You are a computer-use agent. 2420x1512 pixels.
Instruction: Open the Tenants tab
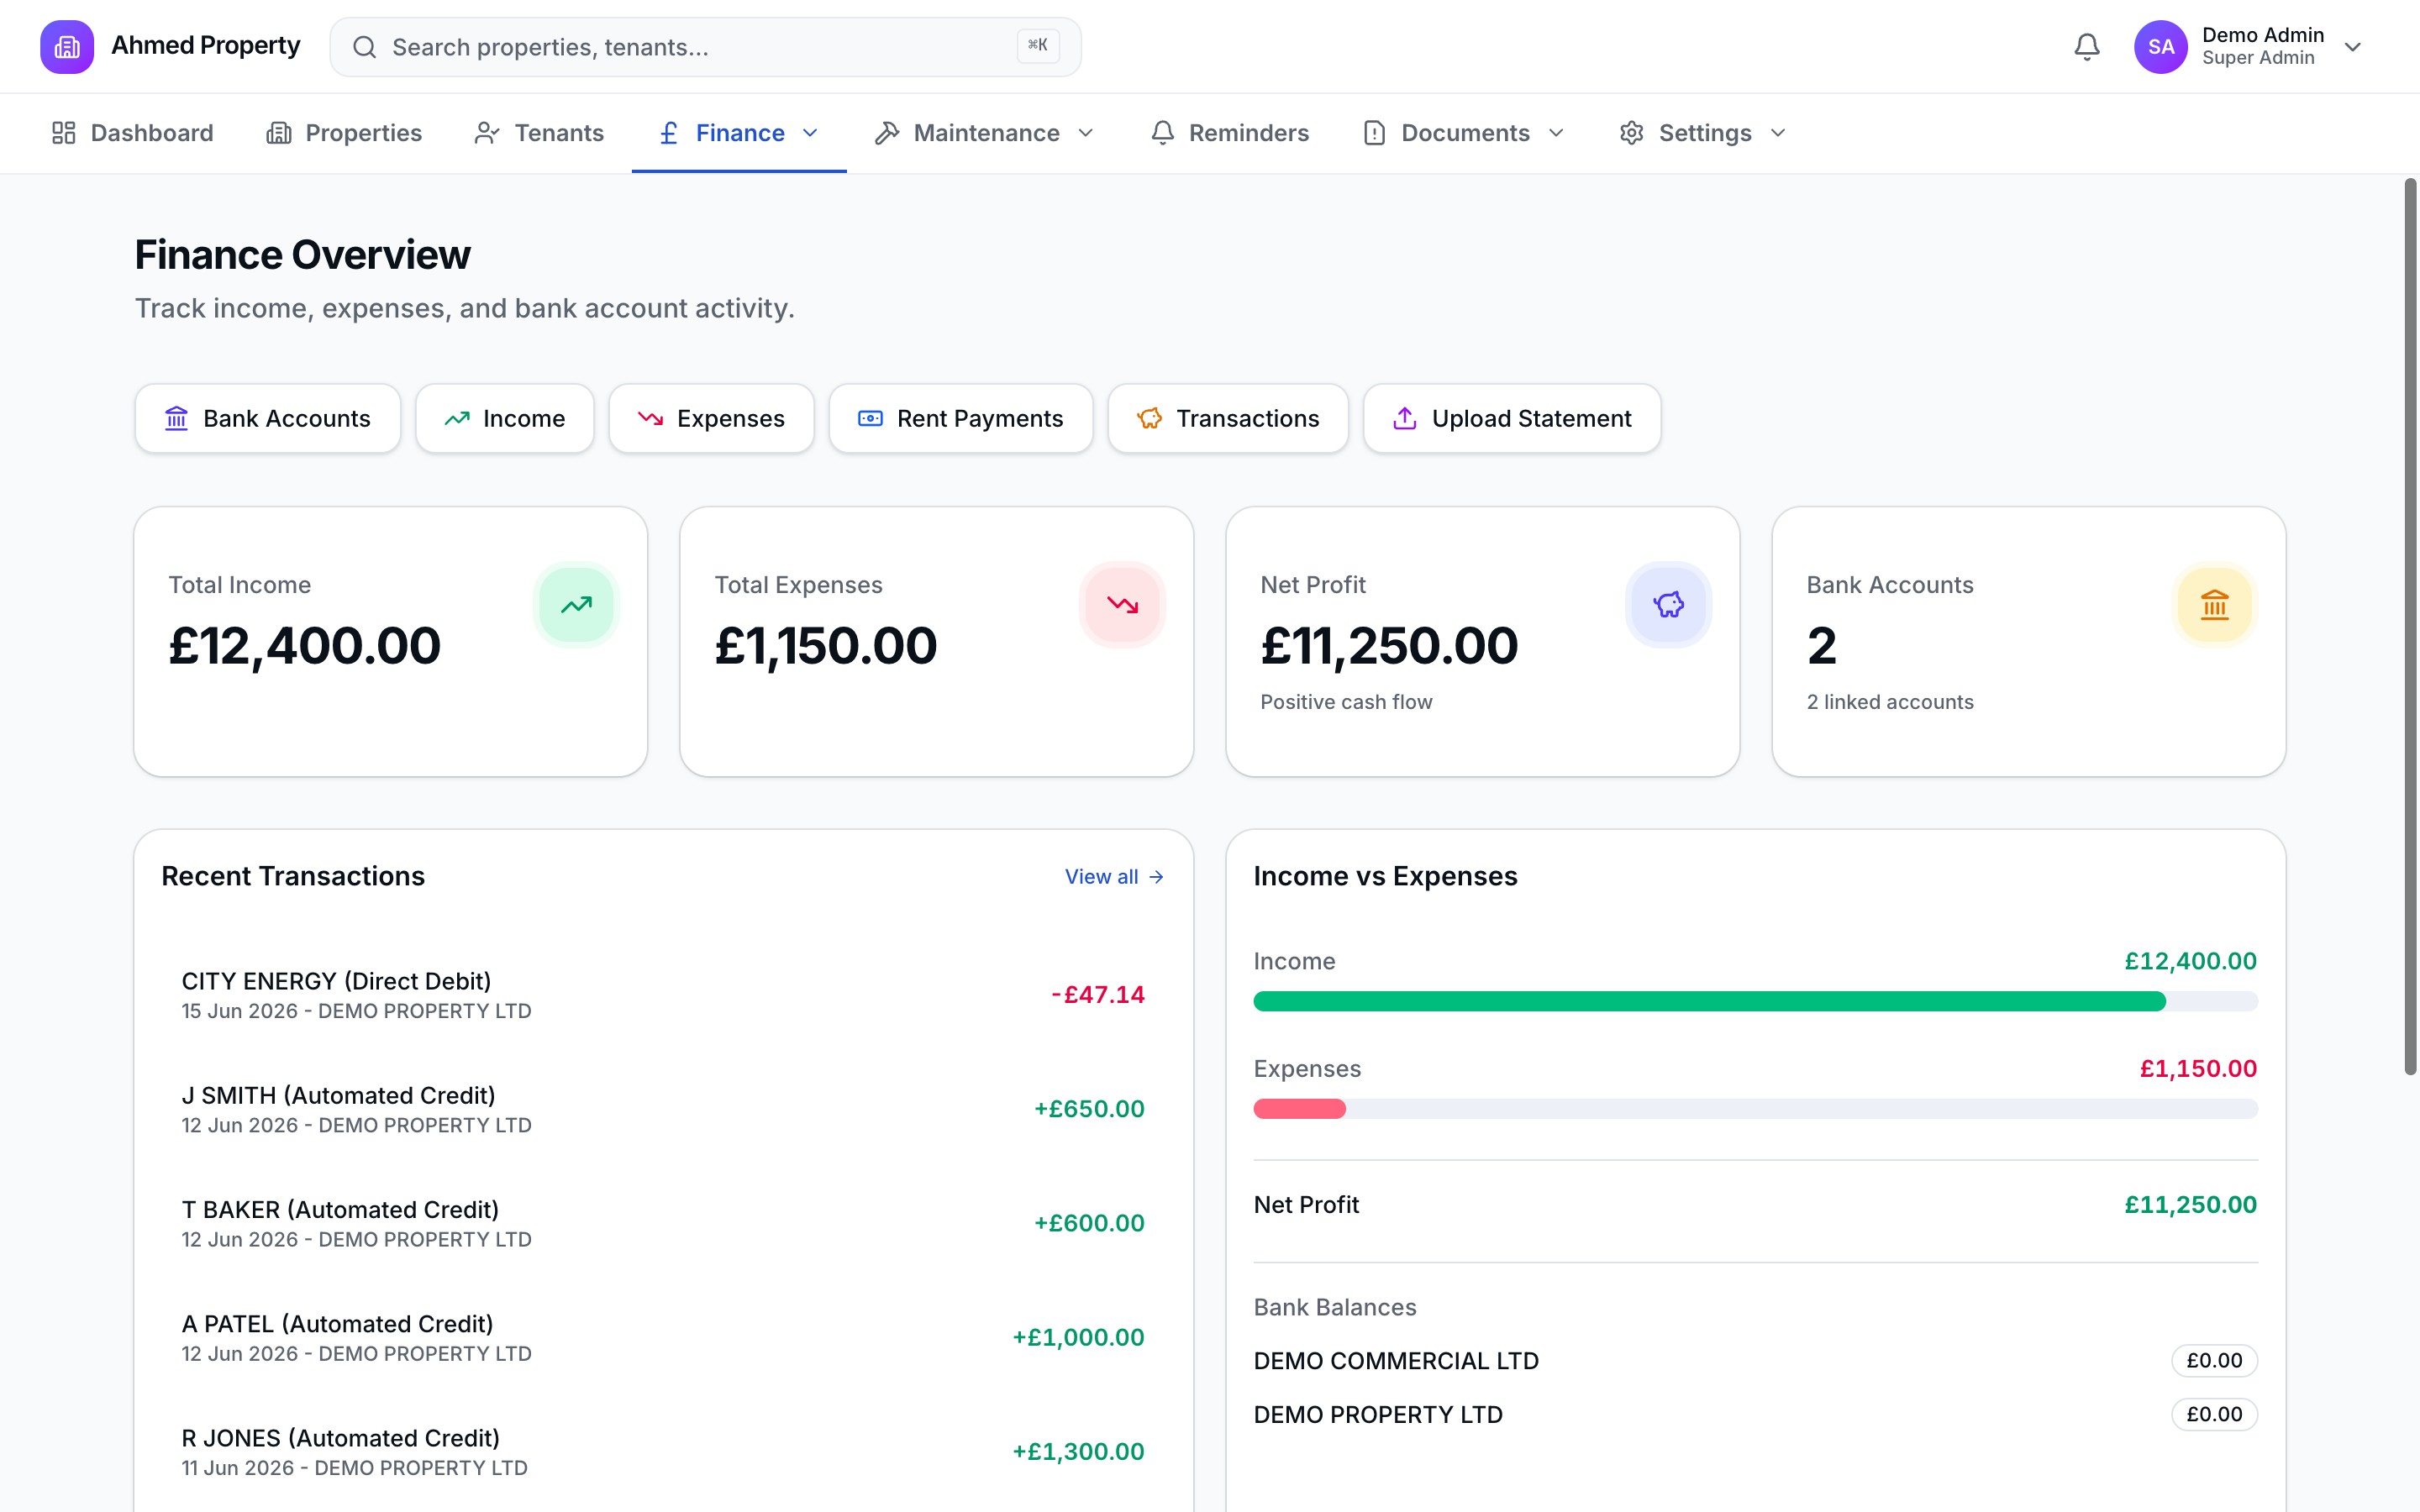[x=539, y=133]
